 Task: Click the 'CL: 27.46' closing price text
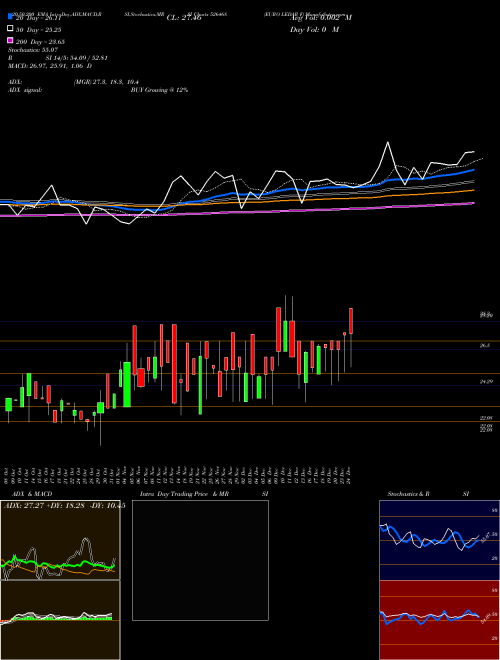[184, 18]
